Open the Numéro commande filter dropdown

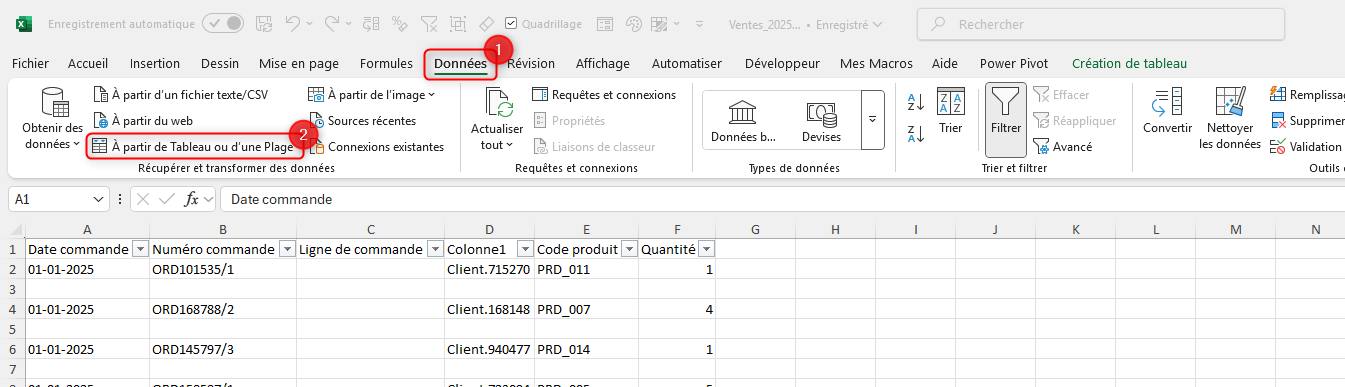[x=287, y=249]
